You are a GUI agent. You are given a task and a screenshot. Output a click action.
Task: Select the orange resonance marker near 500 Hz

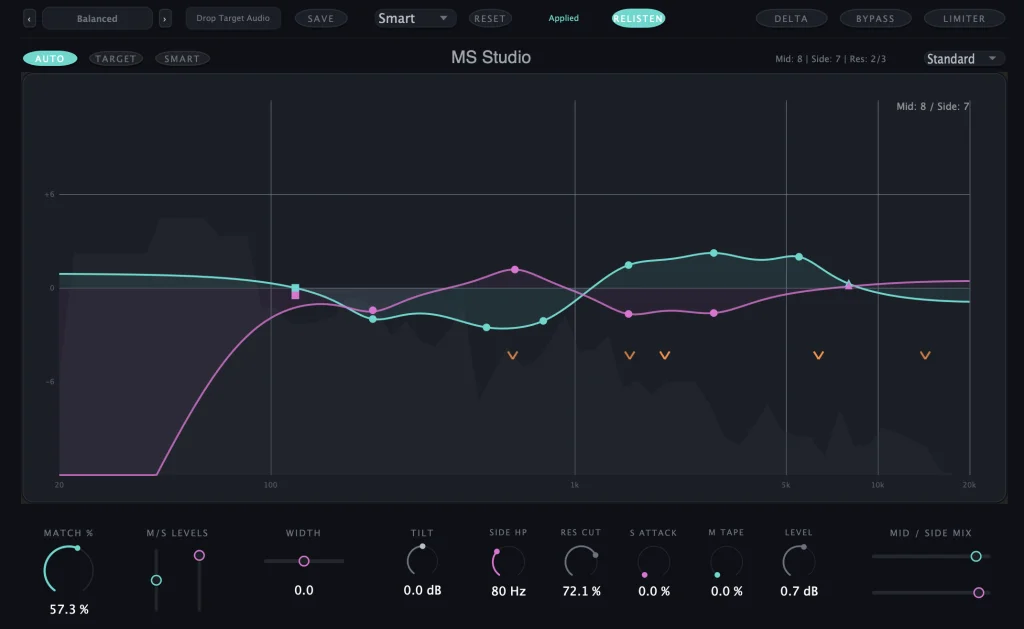(512, 354)
